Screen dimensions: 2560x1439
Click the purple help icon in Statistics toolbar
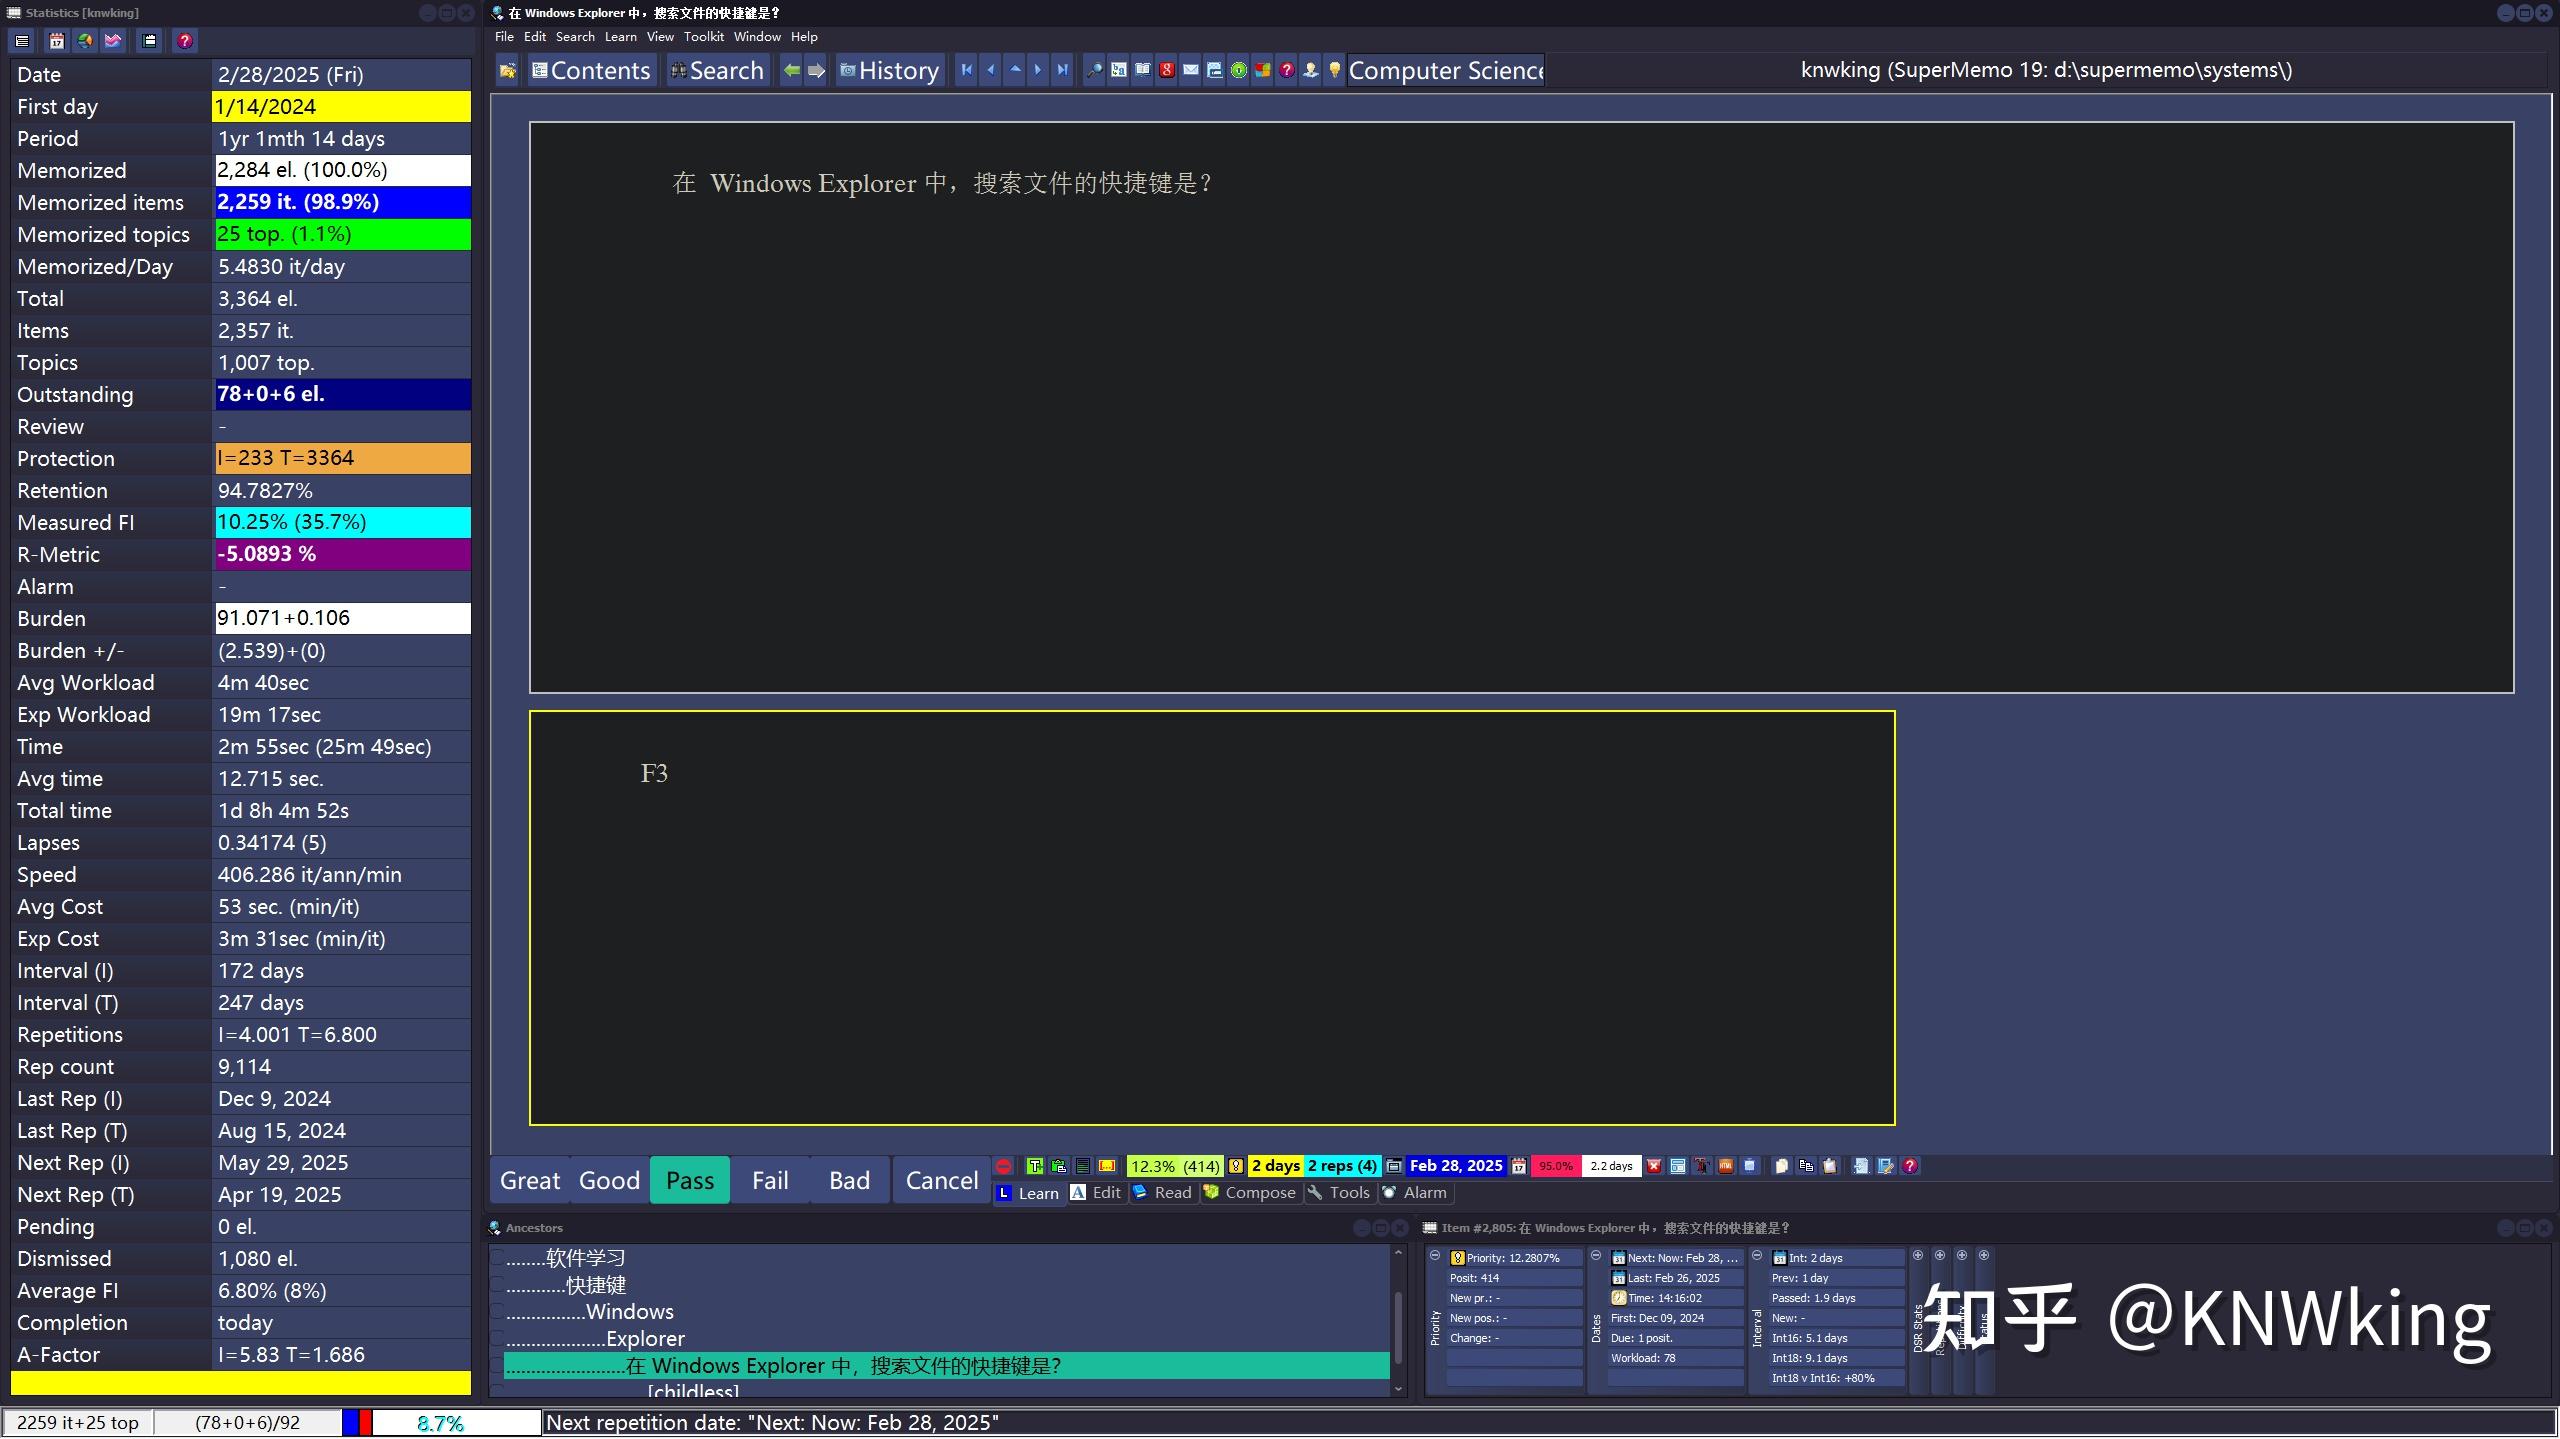pos(184,41)
